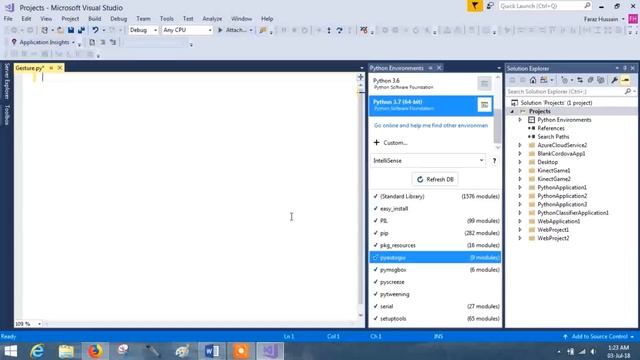Open File Explorer from the taskbar
The image size is (640, 360).
point(66,351)
